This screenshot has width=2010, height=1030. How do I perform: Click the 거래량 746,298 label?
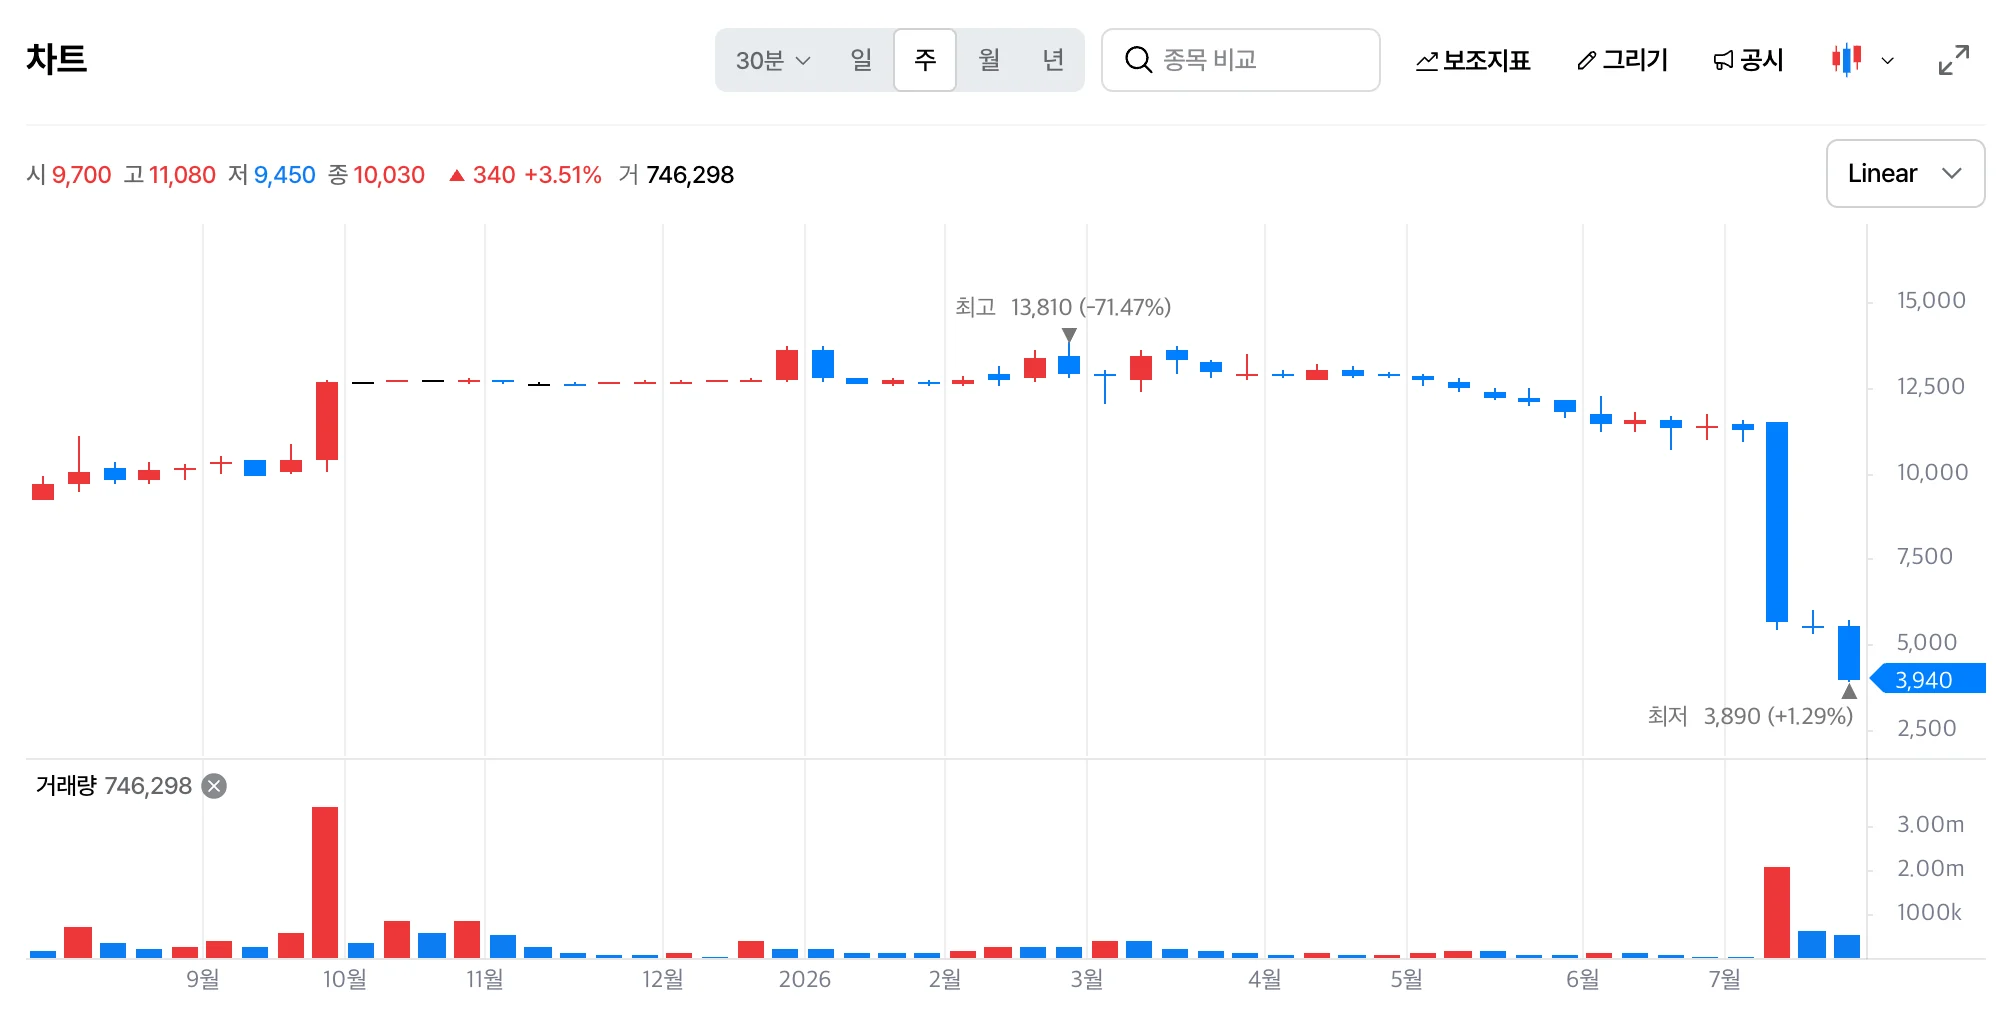pos(114,786)
